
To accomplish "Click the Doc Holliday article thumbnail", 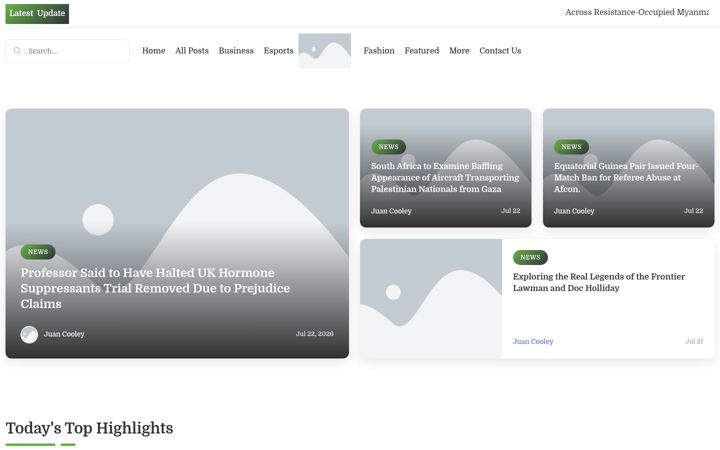I will [x=431, y=298].
